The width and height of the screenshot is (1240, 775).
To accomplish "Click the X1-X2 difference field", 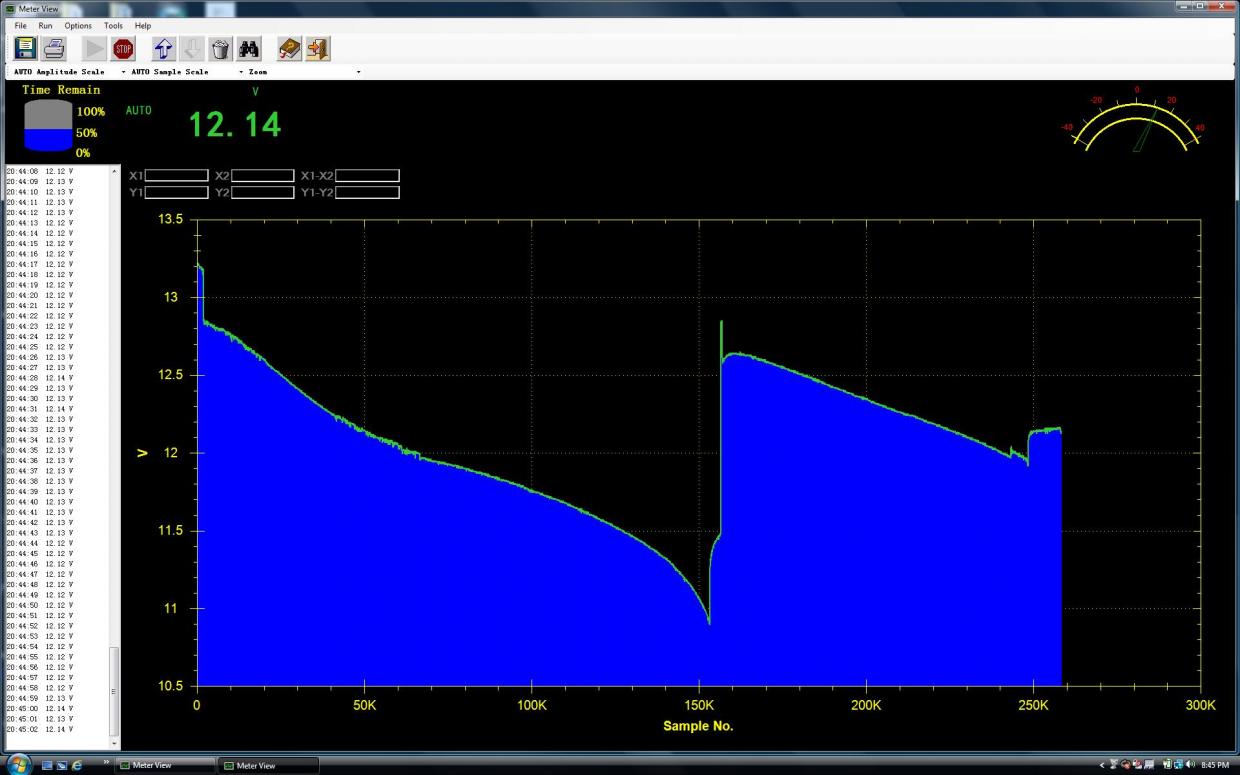I will coord(367,176).
